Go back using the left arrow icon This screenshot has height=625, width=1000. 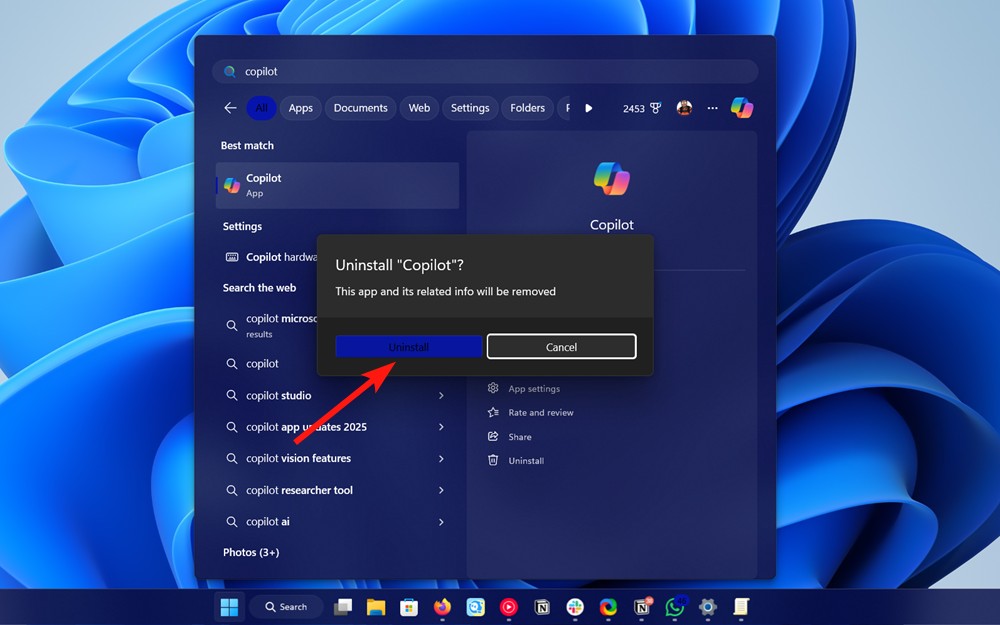click(x=230, y=108)
